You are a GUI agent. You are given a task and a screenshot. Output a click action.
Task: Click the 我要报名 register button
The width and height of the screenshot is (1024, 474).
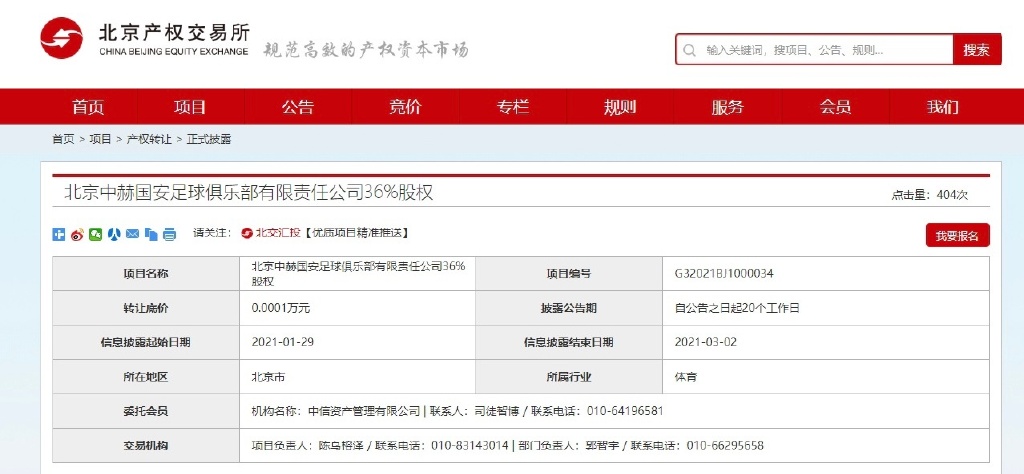point(957,236)
